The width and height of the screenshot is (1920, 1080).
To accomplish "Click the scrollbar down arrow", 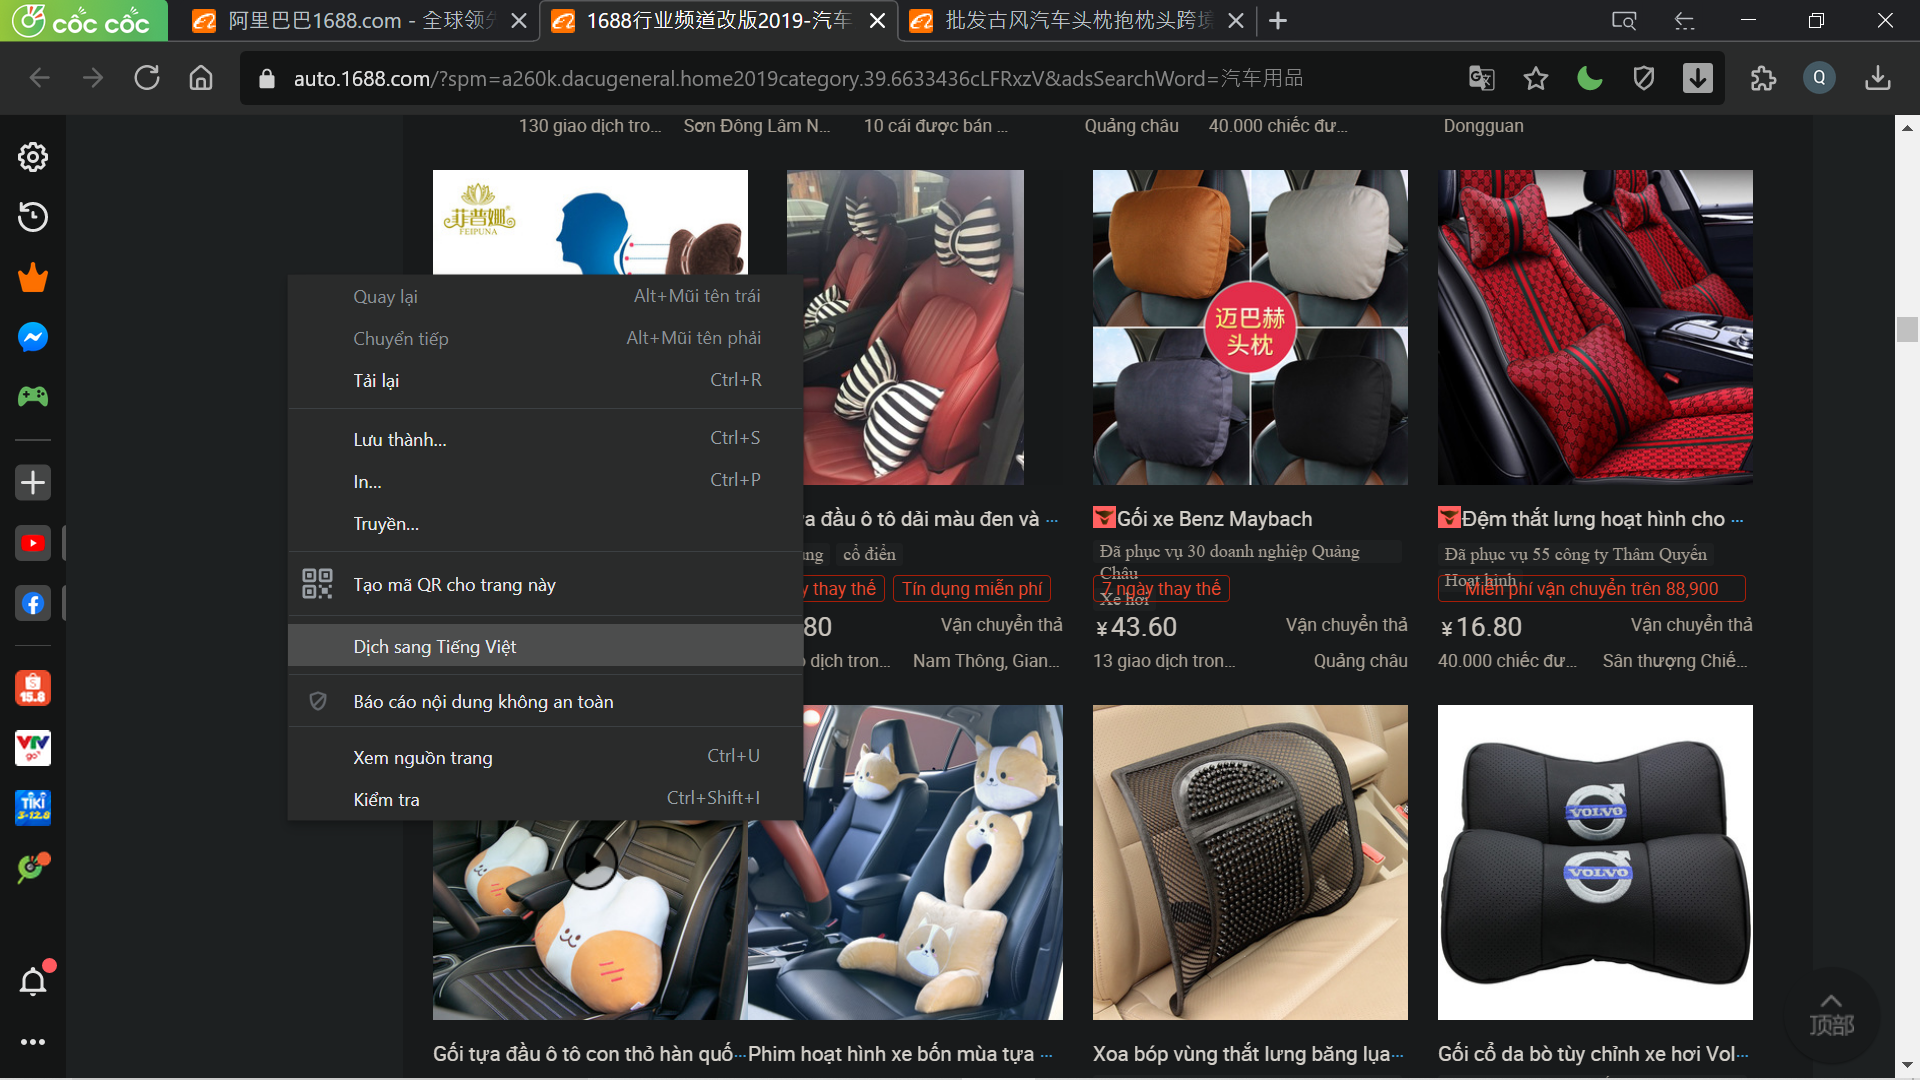I will 1907,1066.
